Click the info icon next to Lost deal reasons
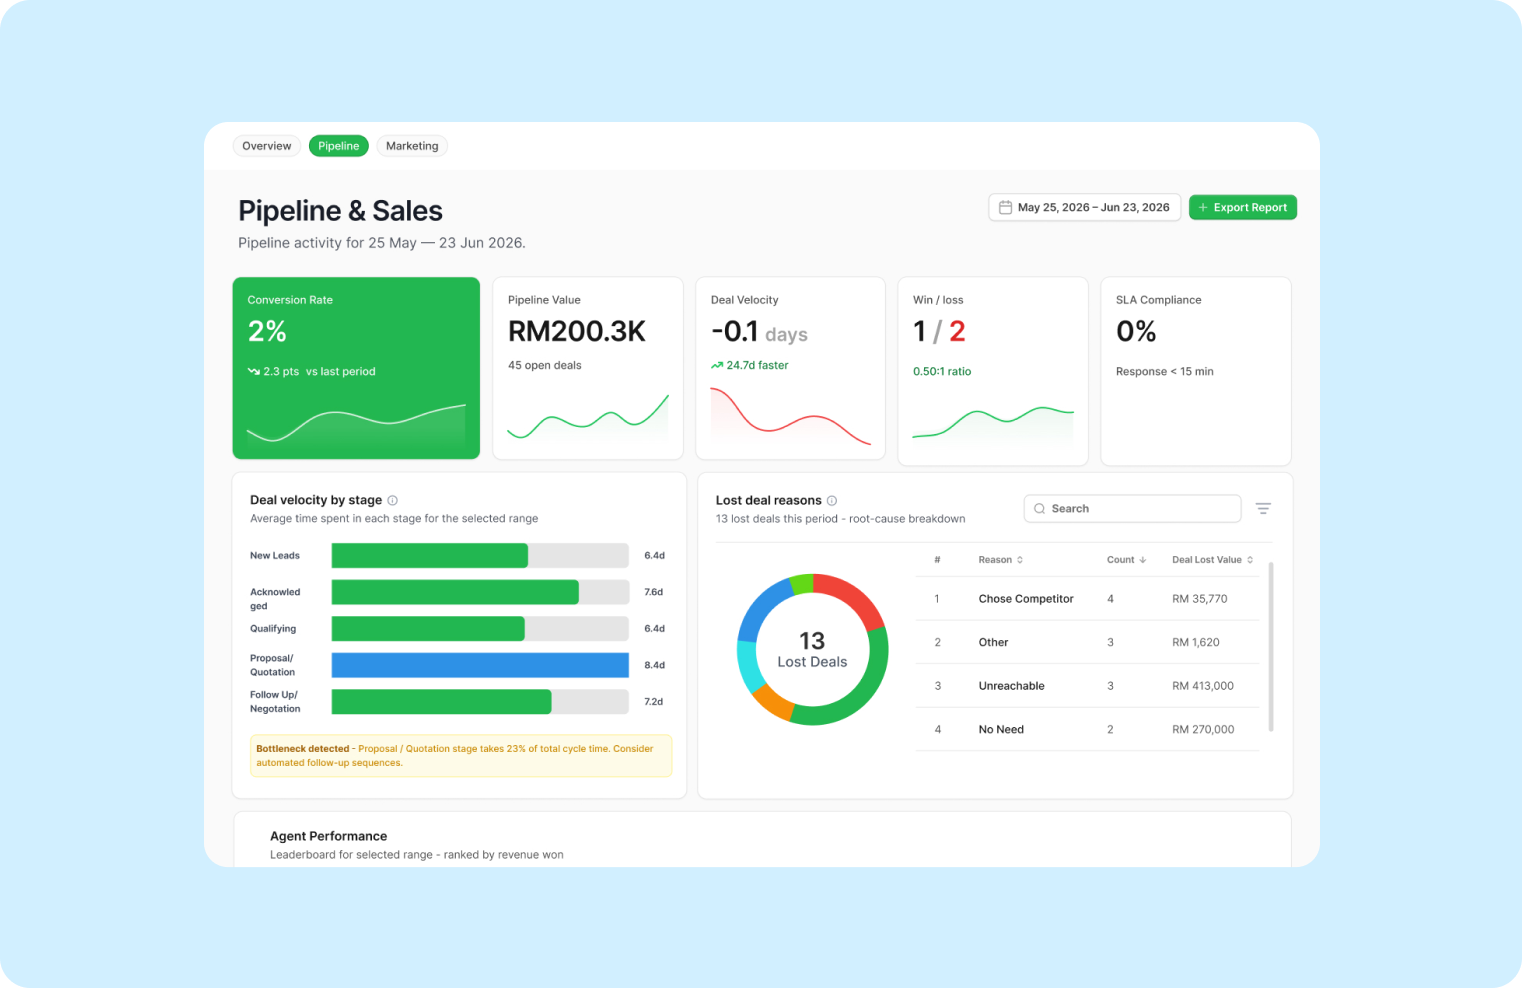Viewport: 1522px width, 988px height. 832,500
